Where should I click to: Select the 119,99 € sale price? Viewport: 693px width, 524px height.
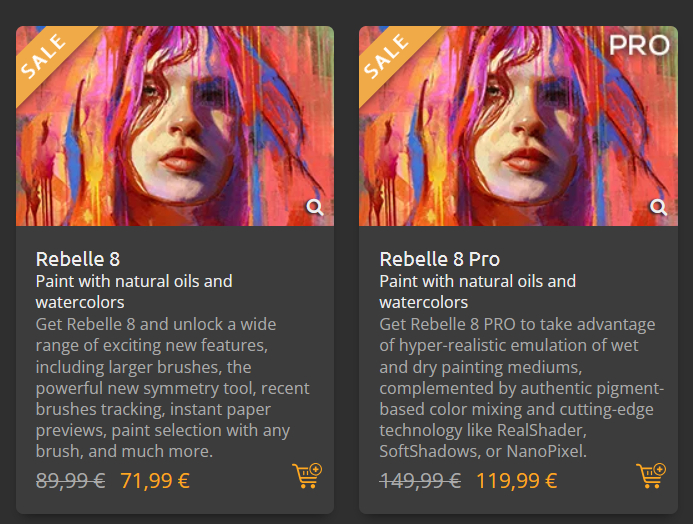pyautogui.click(x=516, y=480)
